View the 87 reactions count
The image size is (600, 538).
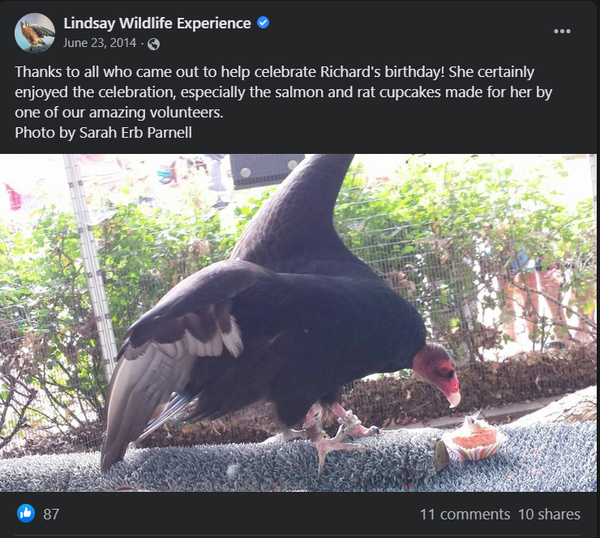[51, 514]
